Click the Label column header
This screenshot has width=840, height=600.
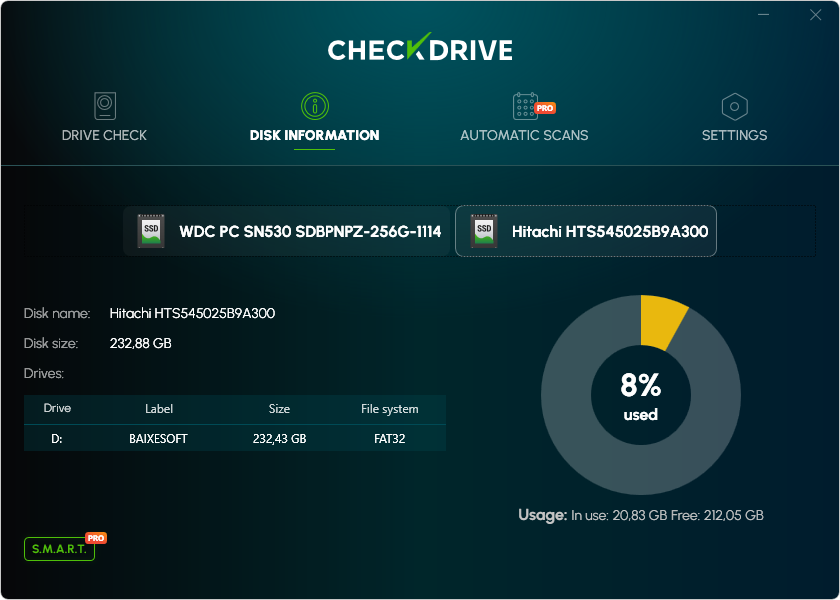point(159,409)
